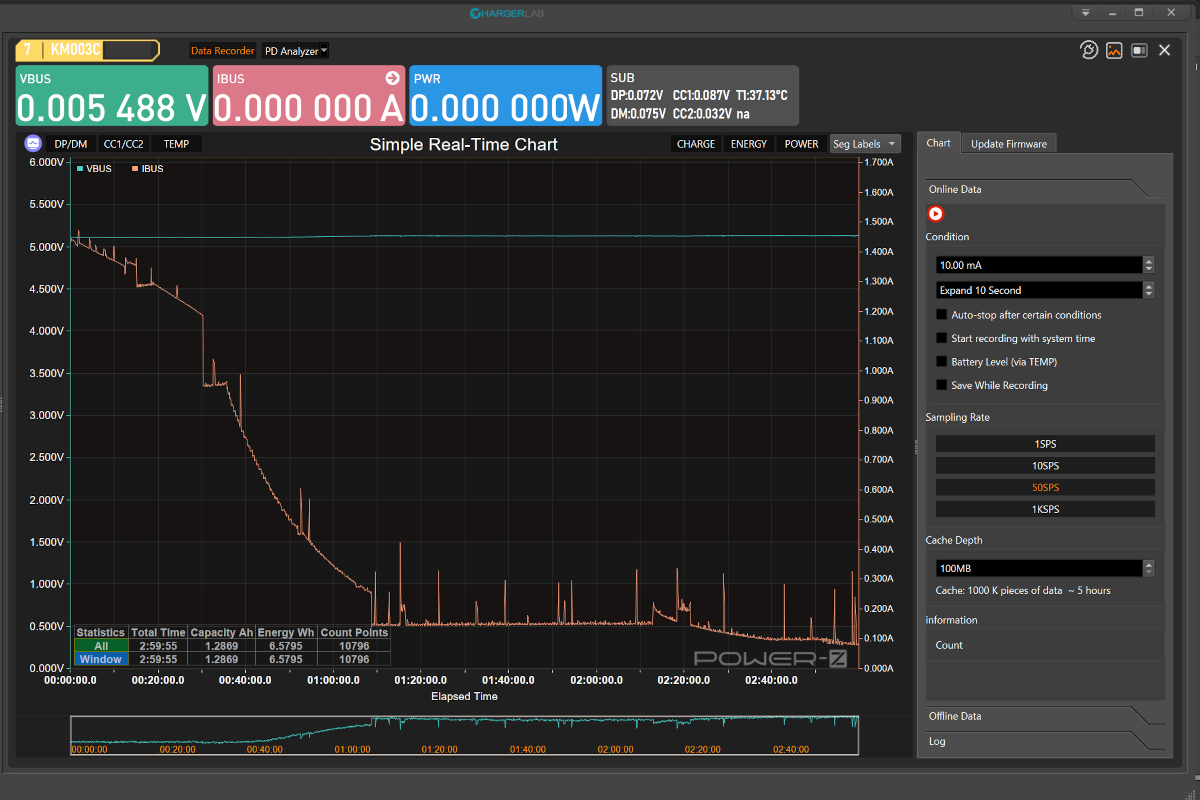The image size is (1200, 800).
Task: Open the title bar dropdown arrow icon
Action: (1086, 13)
